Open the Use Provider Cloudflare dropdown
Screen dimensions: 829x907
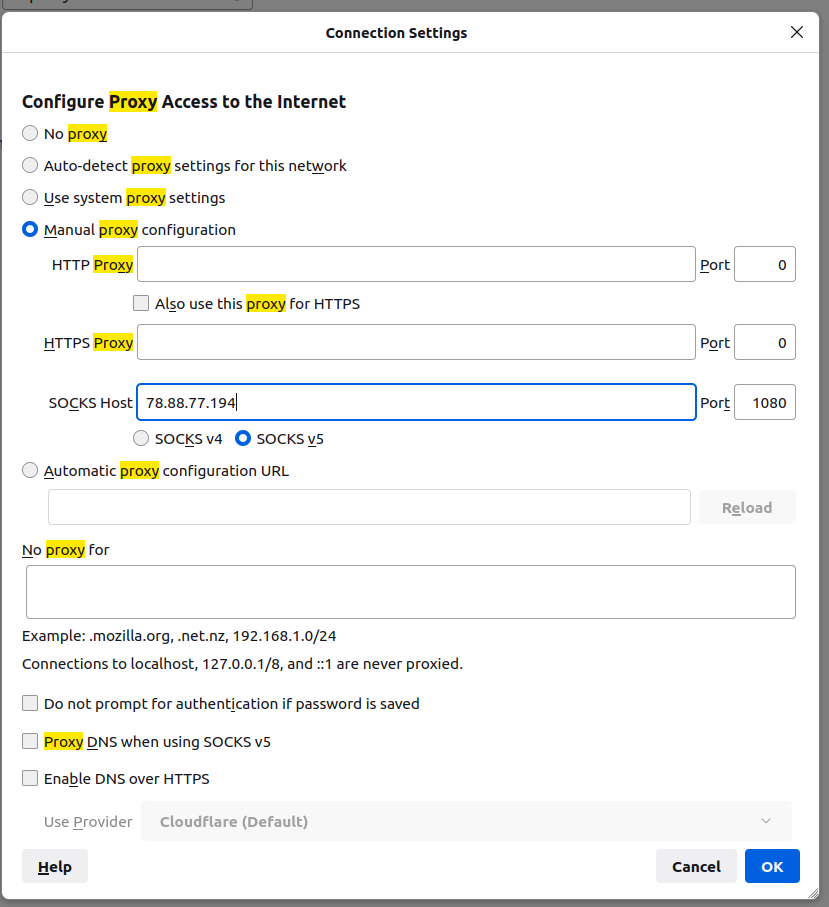coord(466,822)
